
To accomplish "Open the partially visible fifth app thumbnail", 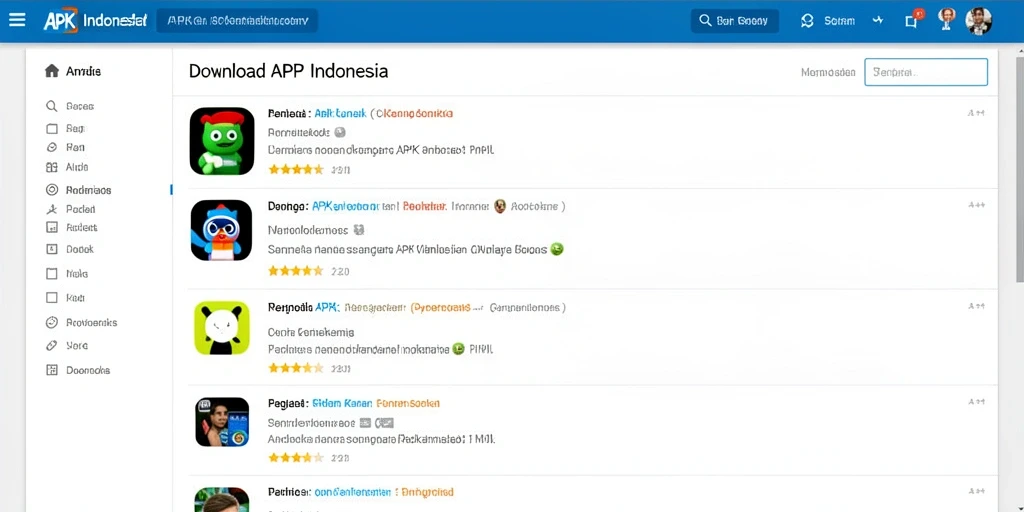I will (x=222, y=500).
